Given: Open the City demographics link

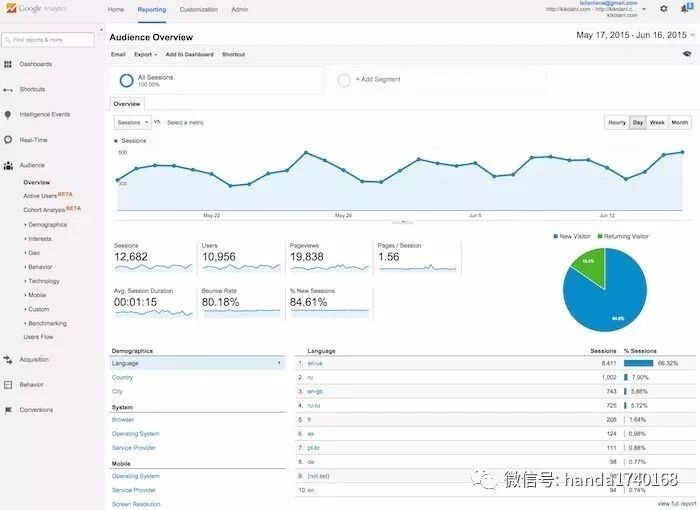Looking at the screenshot, I should pos(117,392).
